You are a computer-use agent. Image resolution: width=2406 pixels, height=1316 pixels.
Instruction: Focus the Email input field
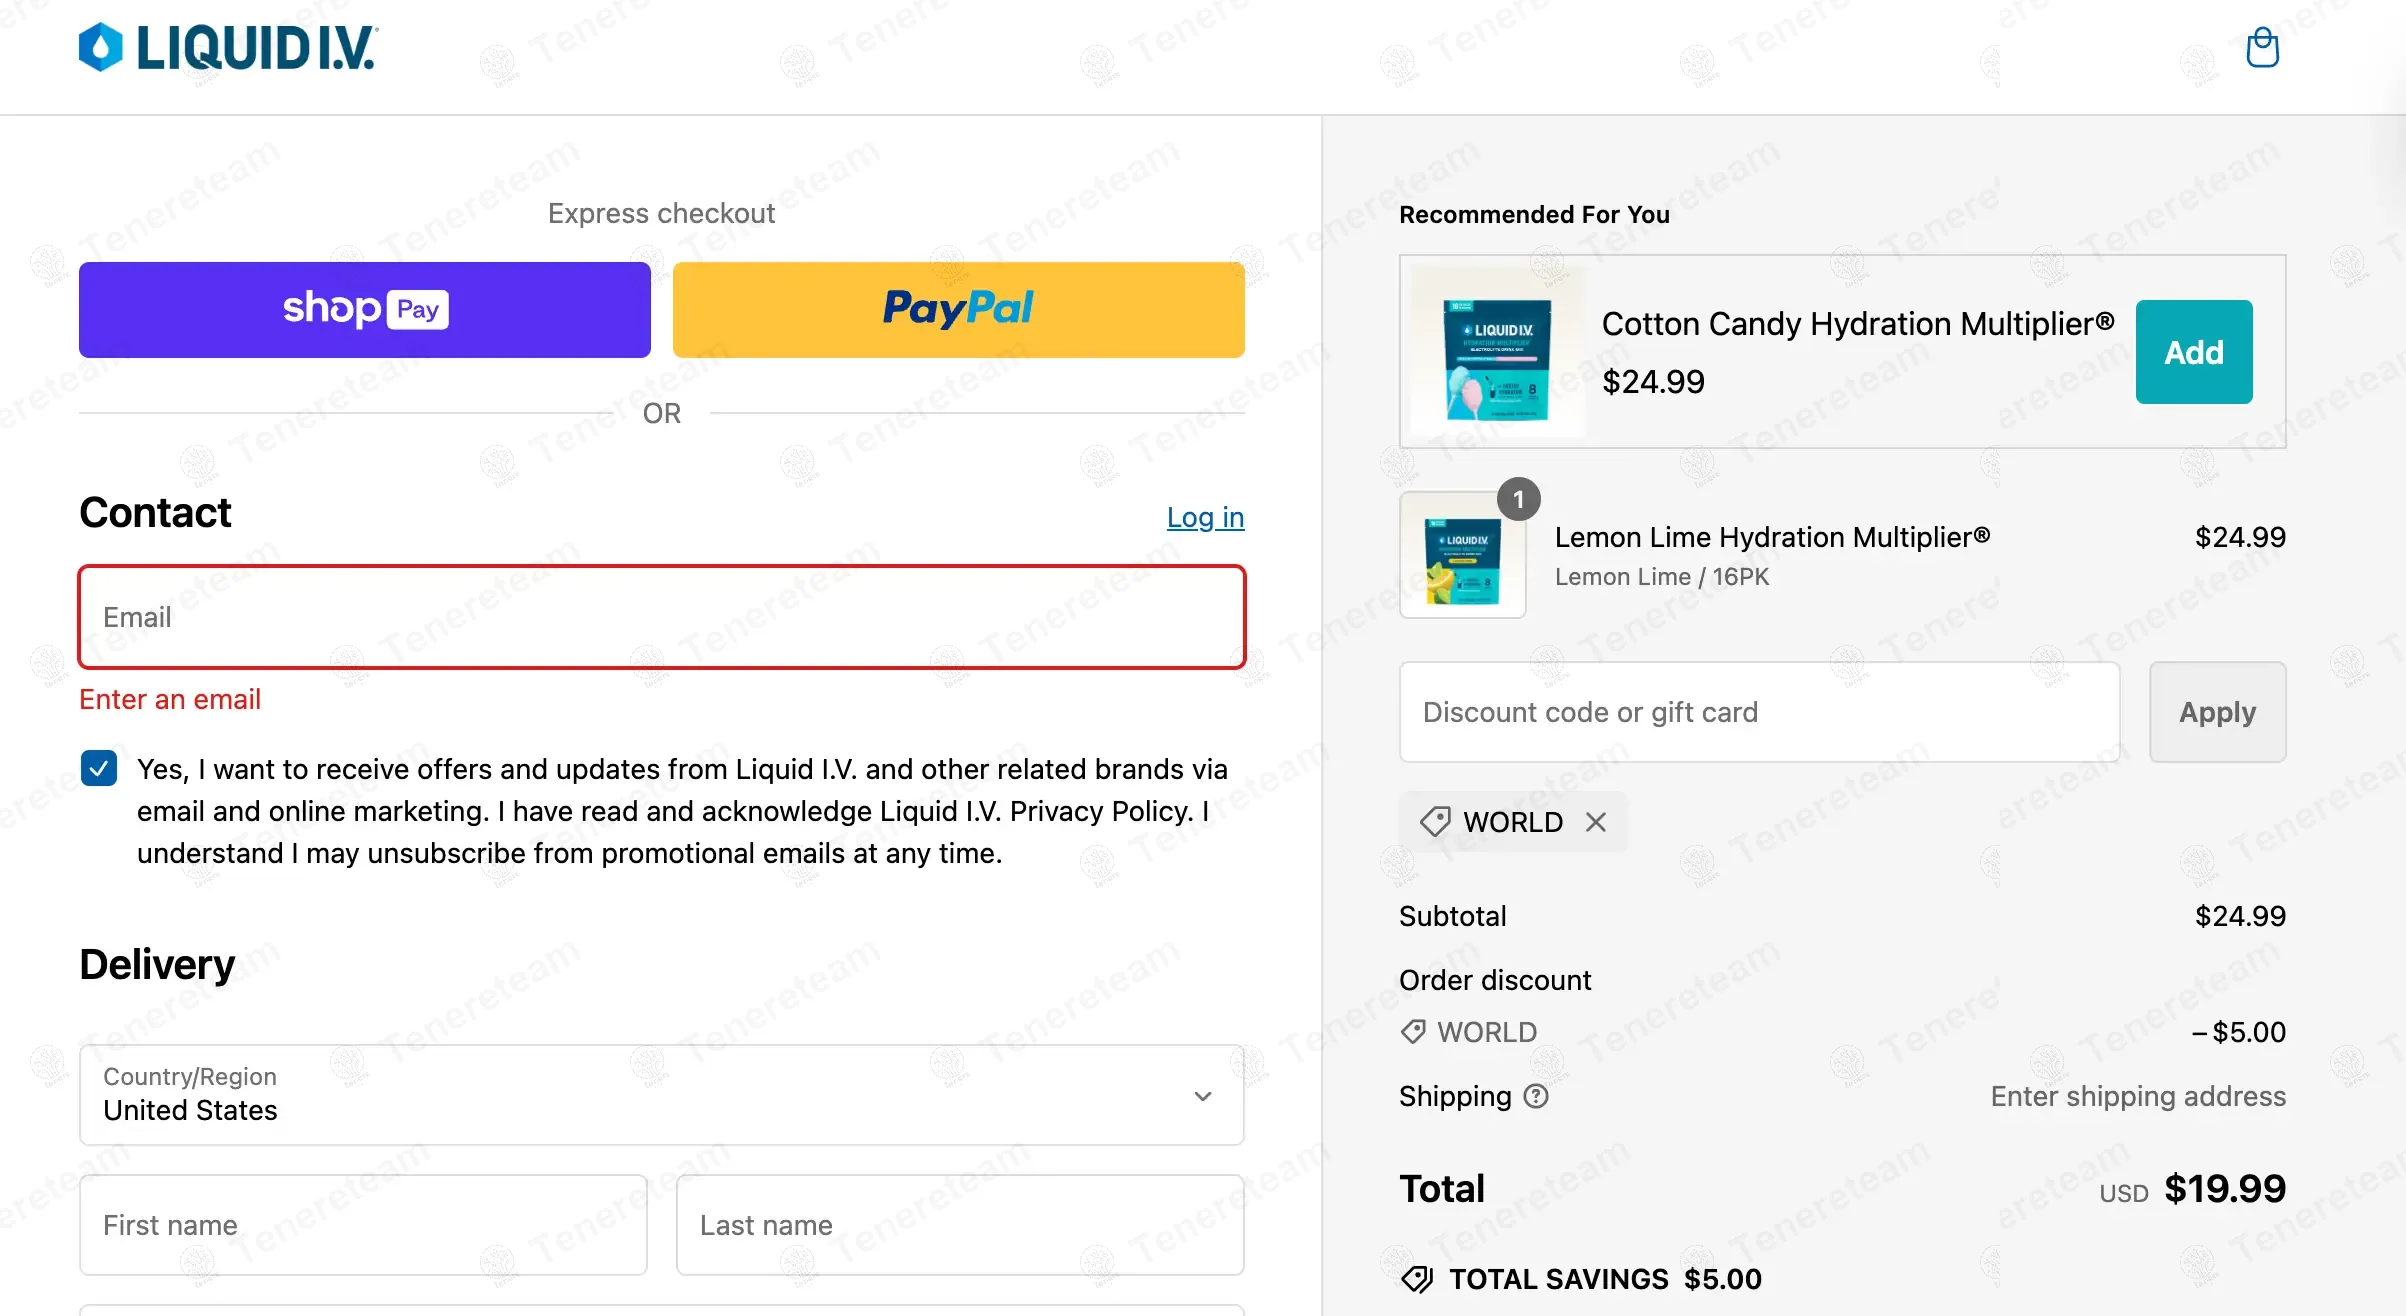coord(661,617)
